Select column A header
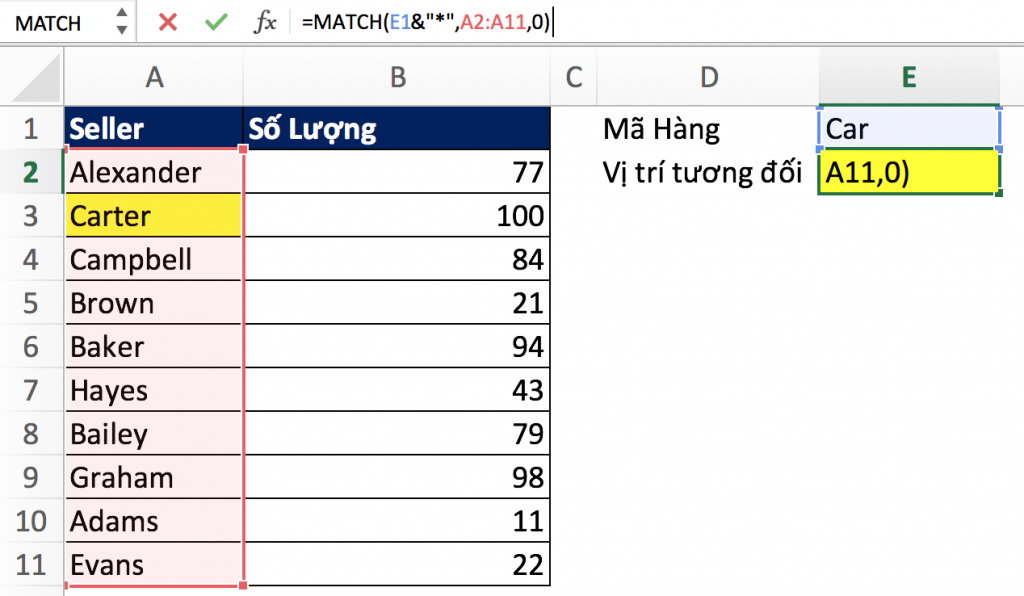This screenshot has width=1024, height=596. tap(154, 78)
